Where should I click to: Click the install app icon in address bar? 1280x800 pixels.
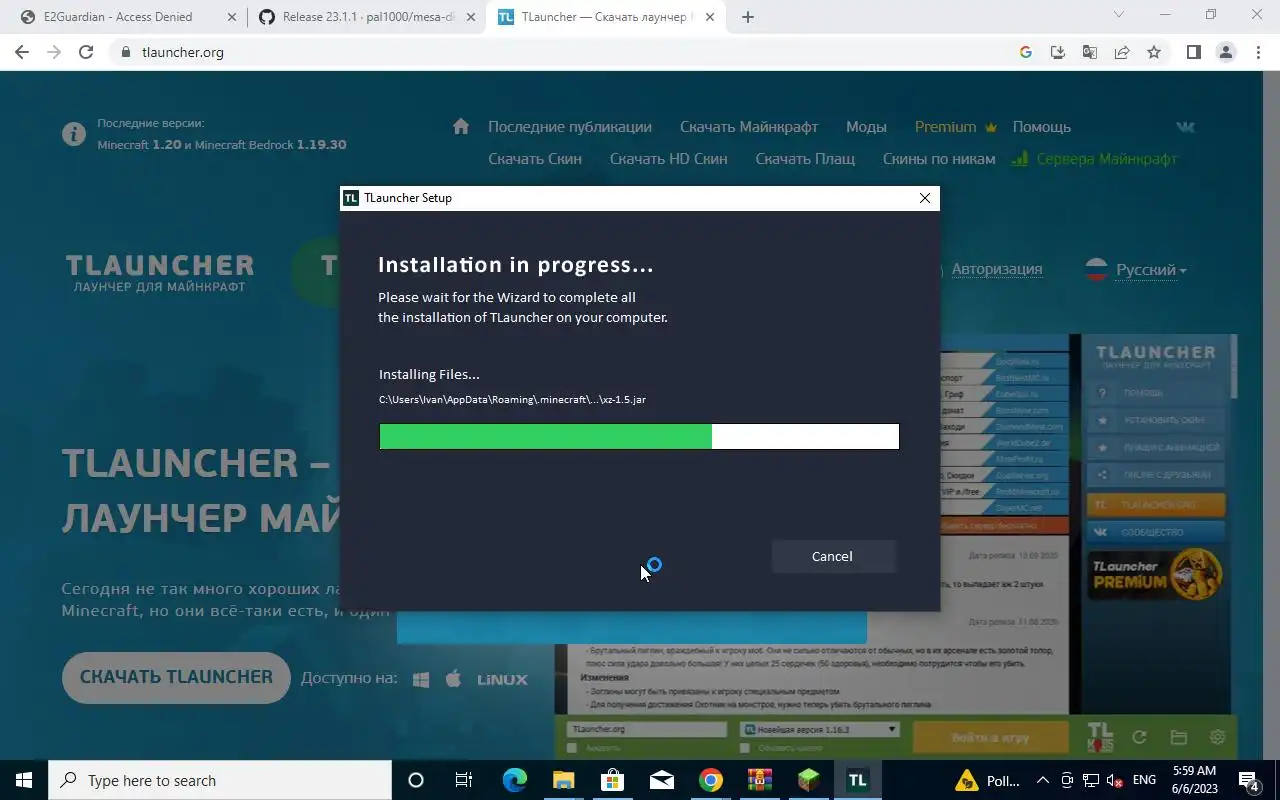pyautogui.click(x=1057, y=52)
